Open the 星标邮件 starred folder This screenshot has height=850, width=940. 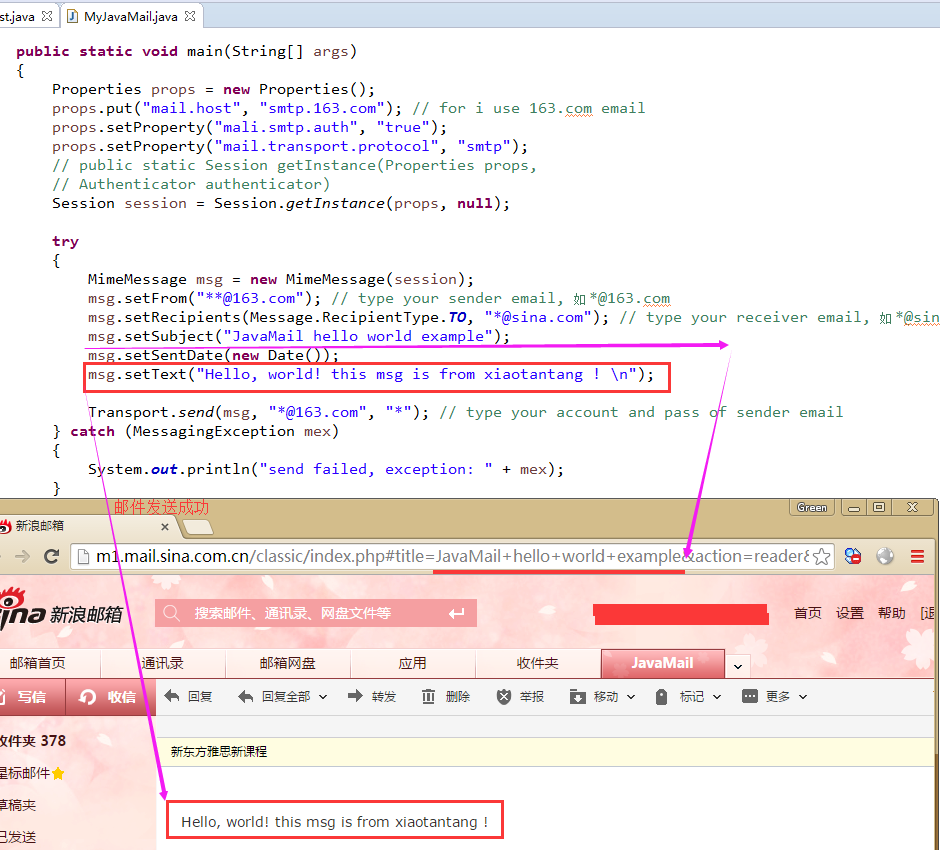click(31, 774)
